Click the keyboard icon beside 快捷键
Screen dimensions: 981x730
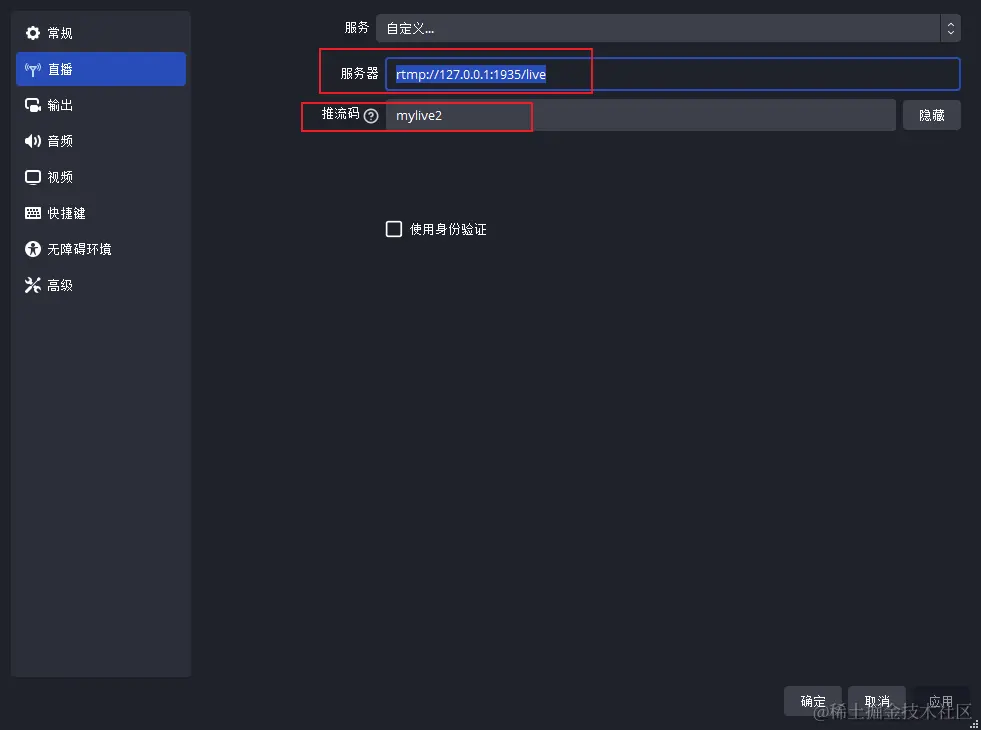click(x=33, y=213)
